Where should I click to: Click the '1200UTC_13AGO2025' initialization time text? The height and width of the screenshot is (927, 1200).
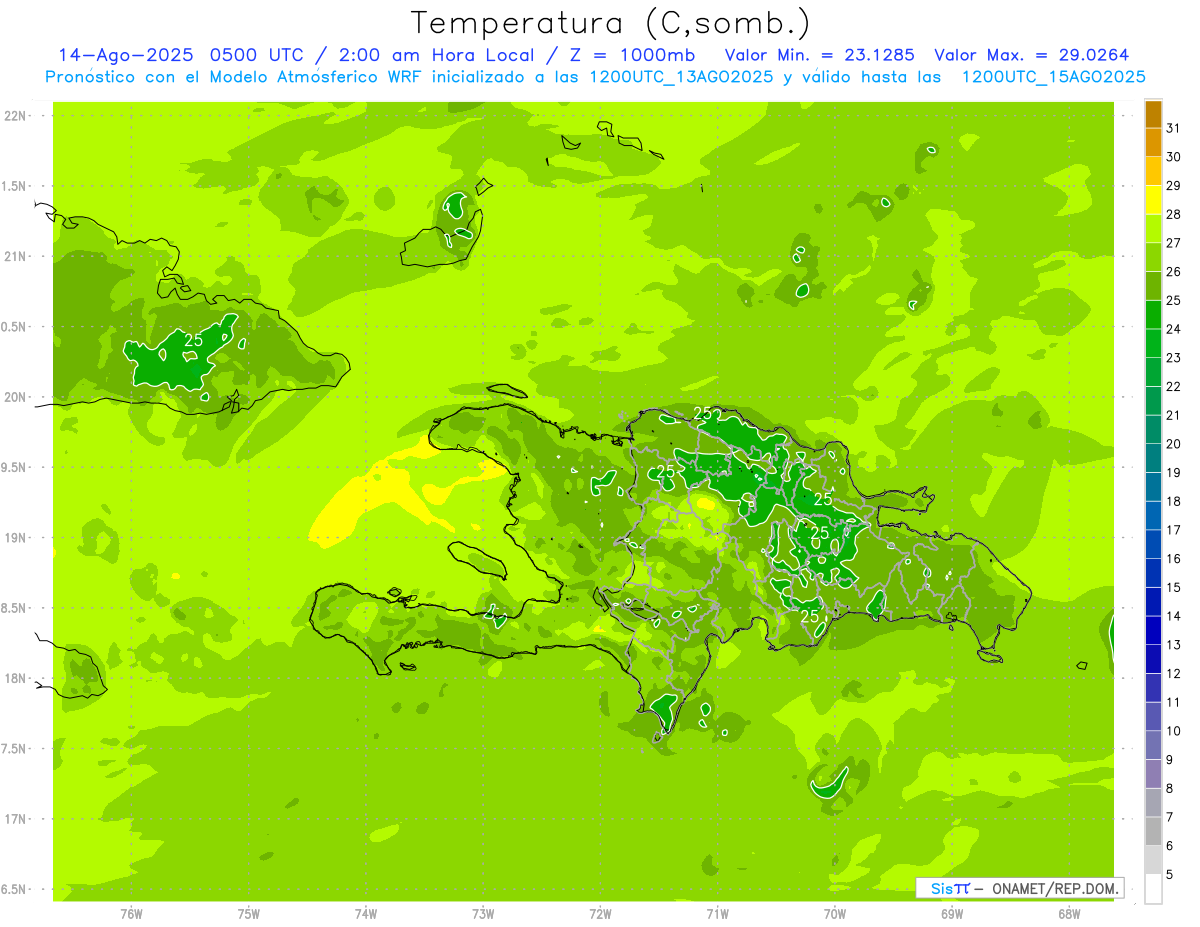pyautogui.click(x=681, y=77)
